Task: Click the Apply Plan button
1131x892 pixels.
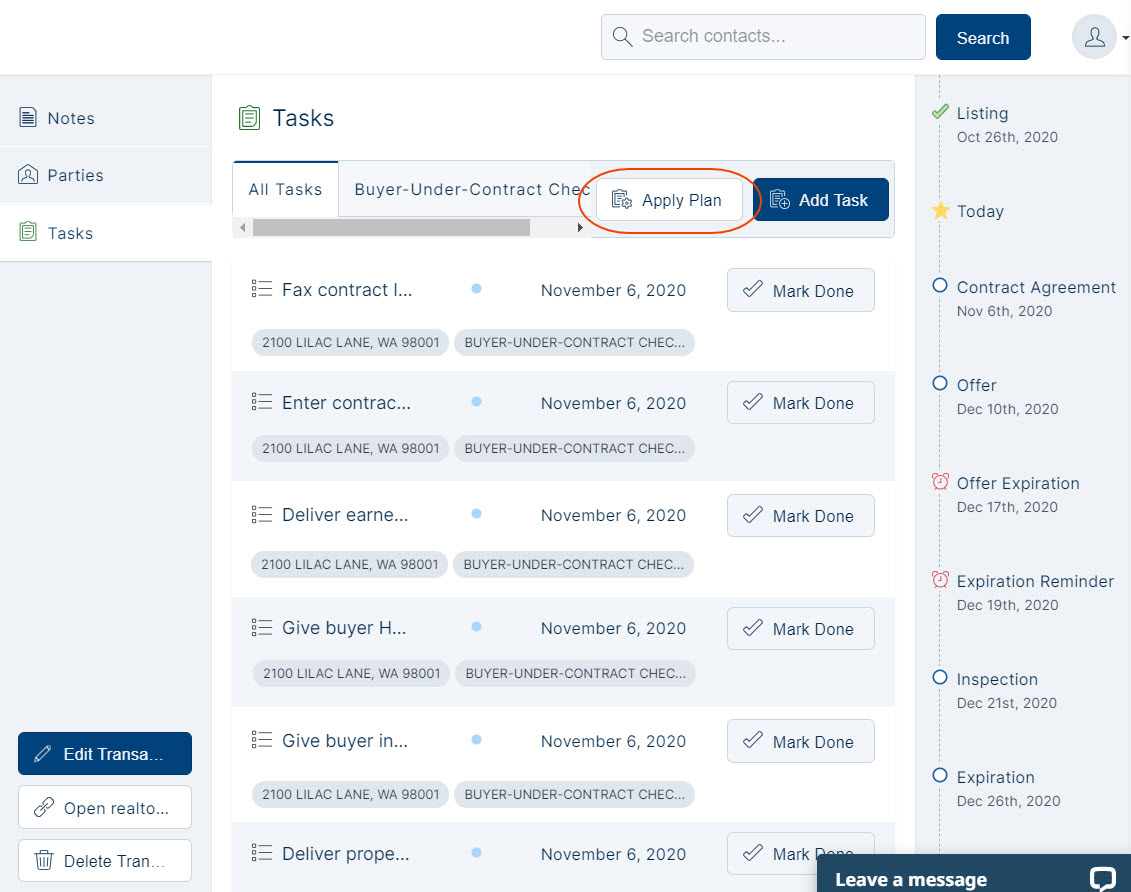Action: click(669, 200)
